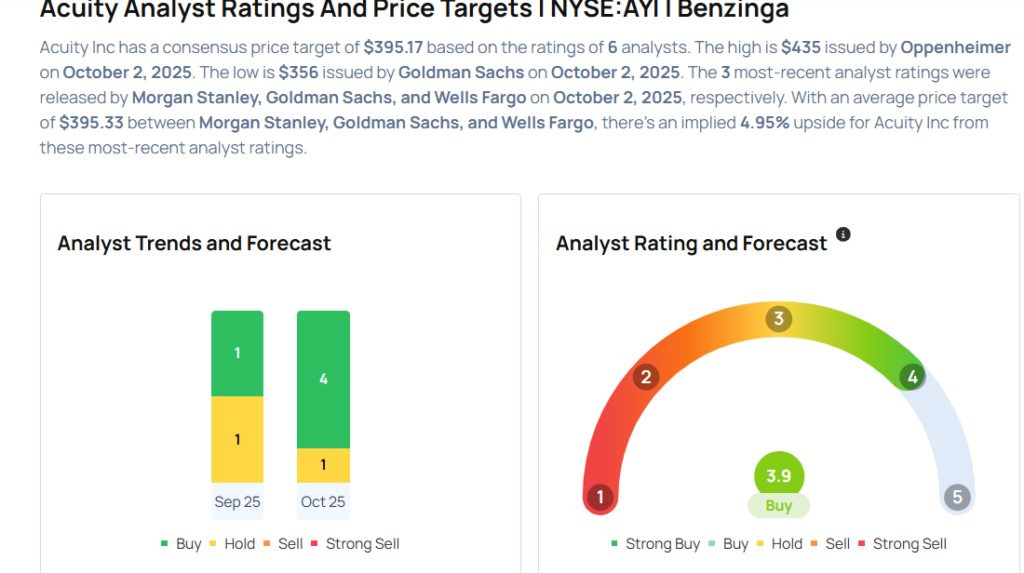Click the yellow Sep 25 Hold bar segment
The image size is (1024, 573).
(237, 439)
